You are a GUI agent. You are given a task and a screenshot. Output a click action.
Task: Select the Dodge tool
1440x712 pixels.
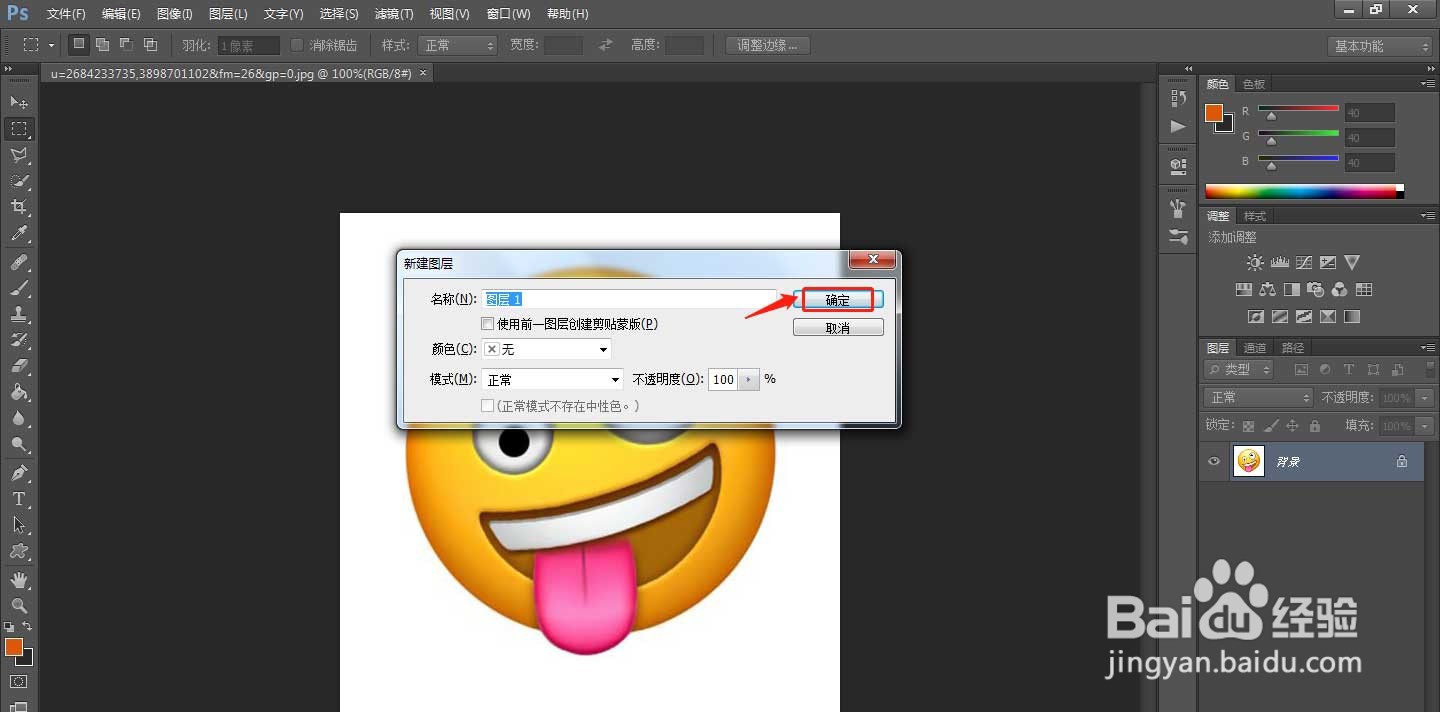19,444
